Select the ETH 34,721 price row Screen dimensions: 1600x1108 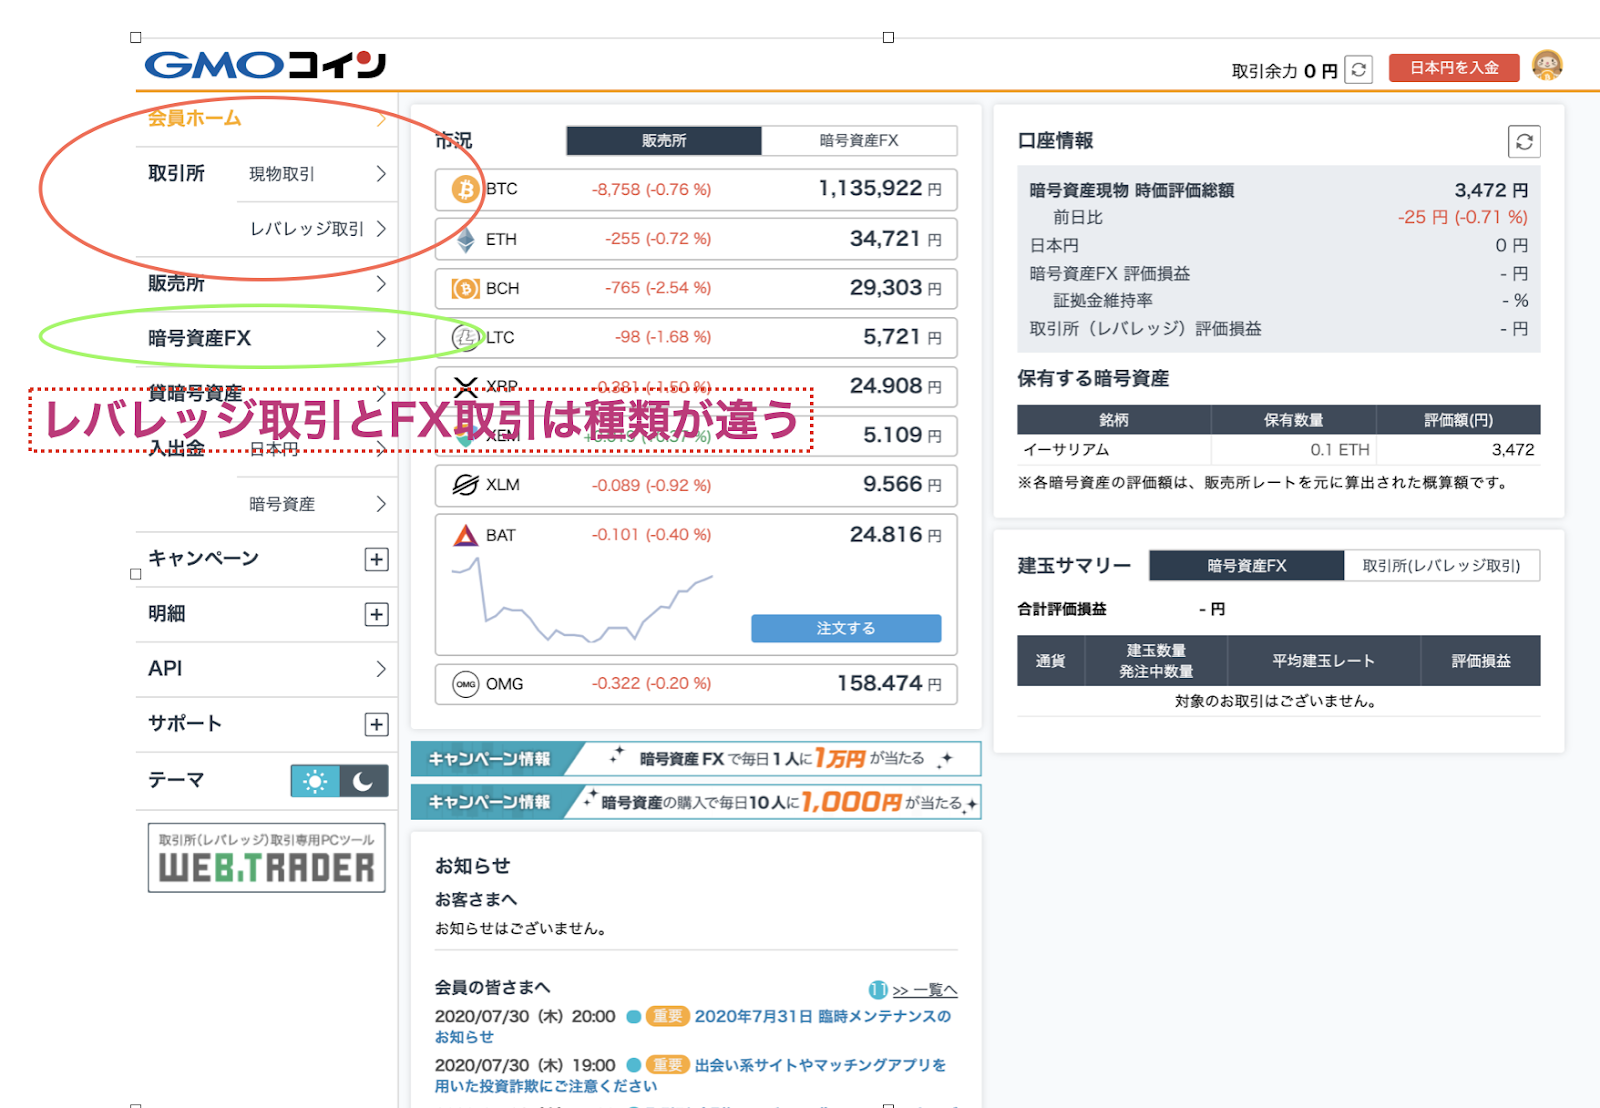tap(696, 239)
